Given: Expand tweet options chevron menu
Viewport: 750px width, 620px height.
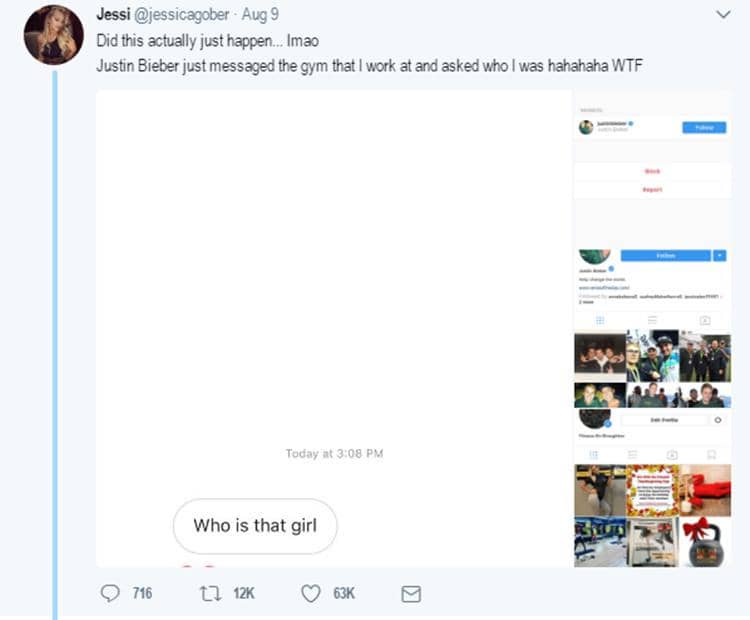Looking at the screenshot, I should coord(723,15).
